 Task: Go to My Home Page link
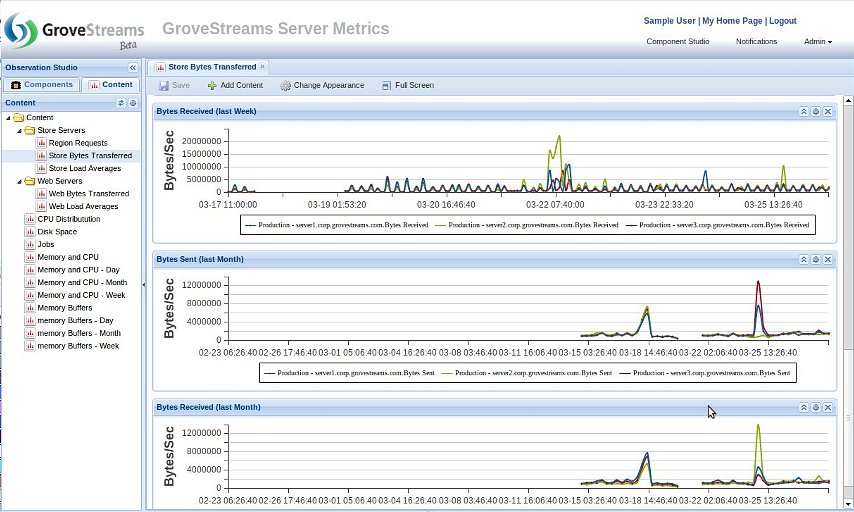(x=732, y=20)
